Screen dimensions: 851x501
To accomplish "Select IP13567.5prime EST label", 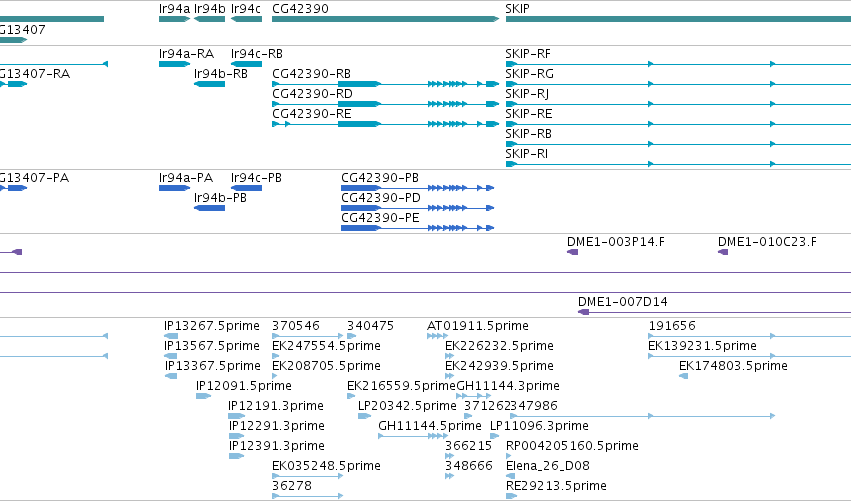I will (x=212, y=346).
